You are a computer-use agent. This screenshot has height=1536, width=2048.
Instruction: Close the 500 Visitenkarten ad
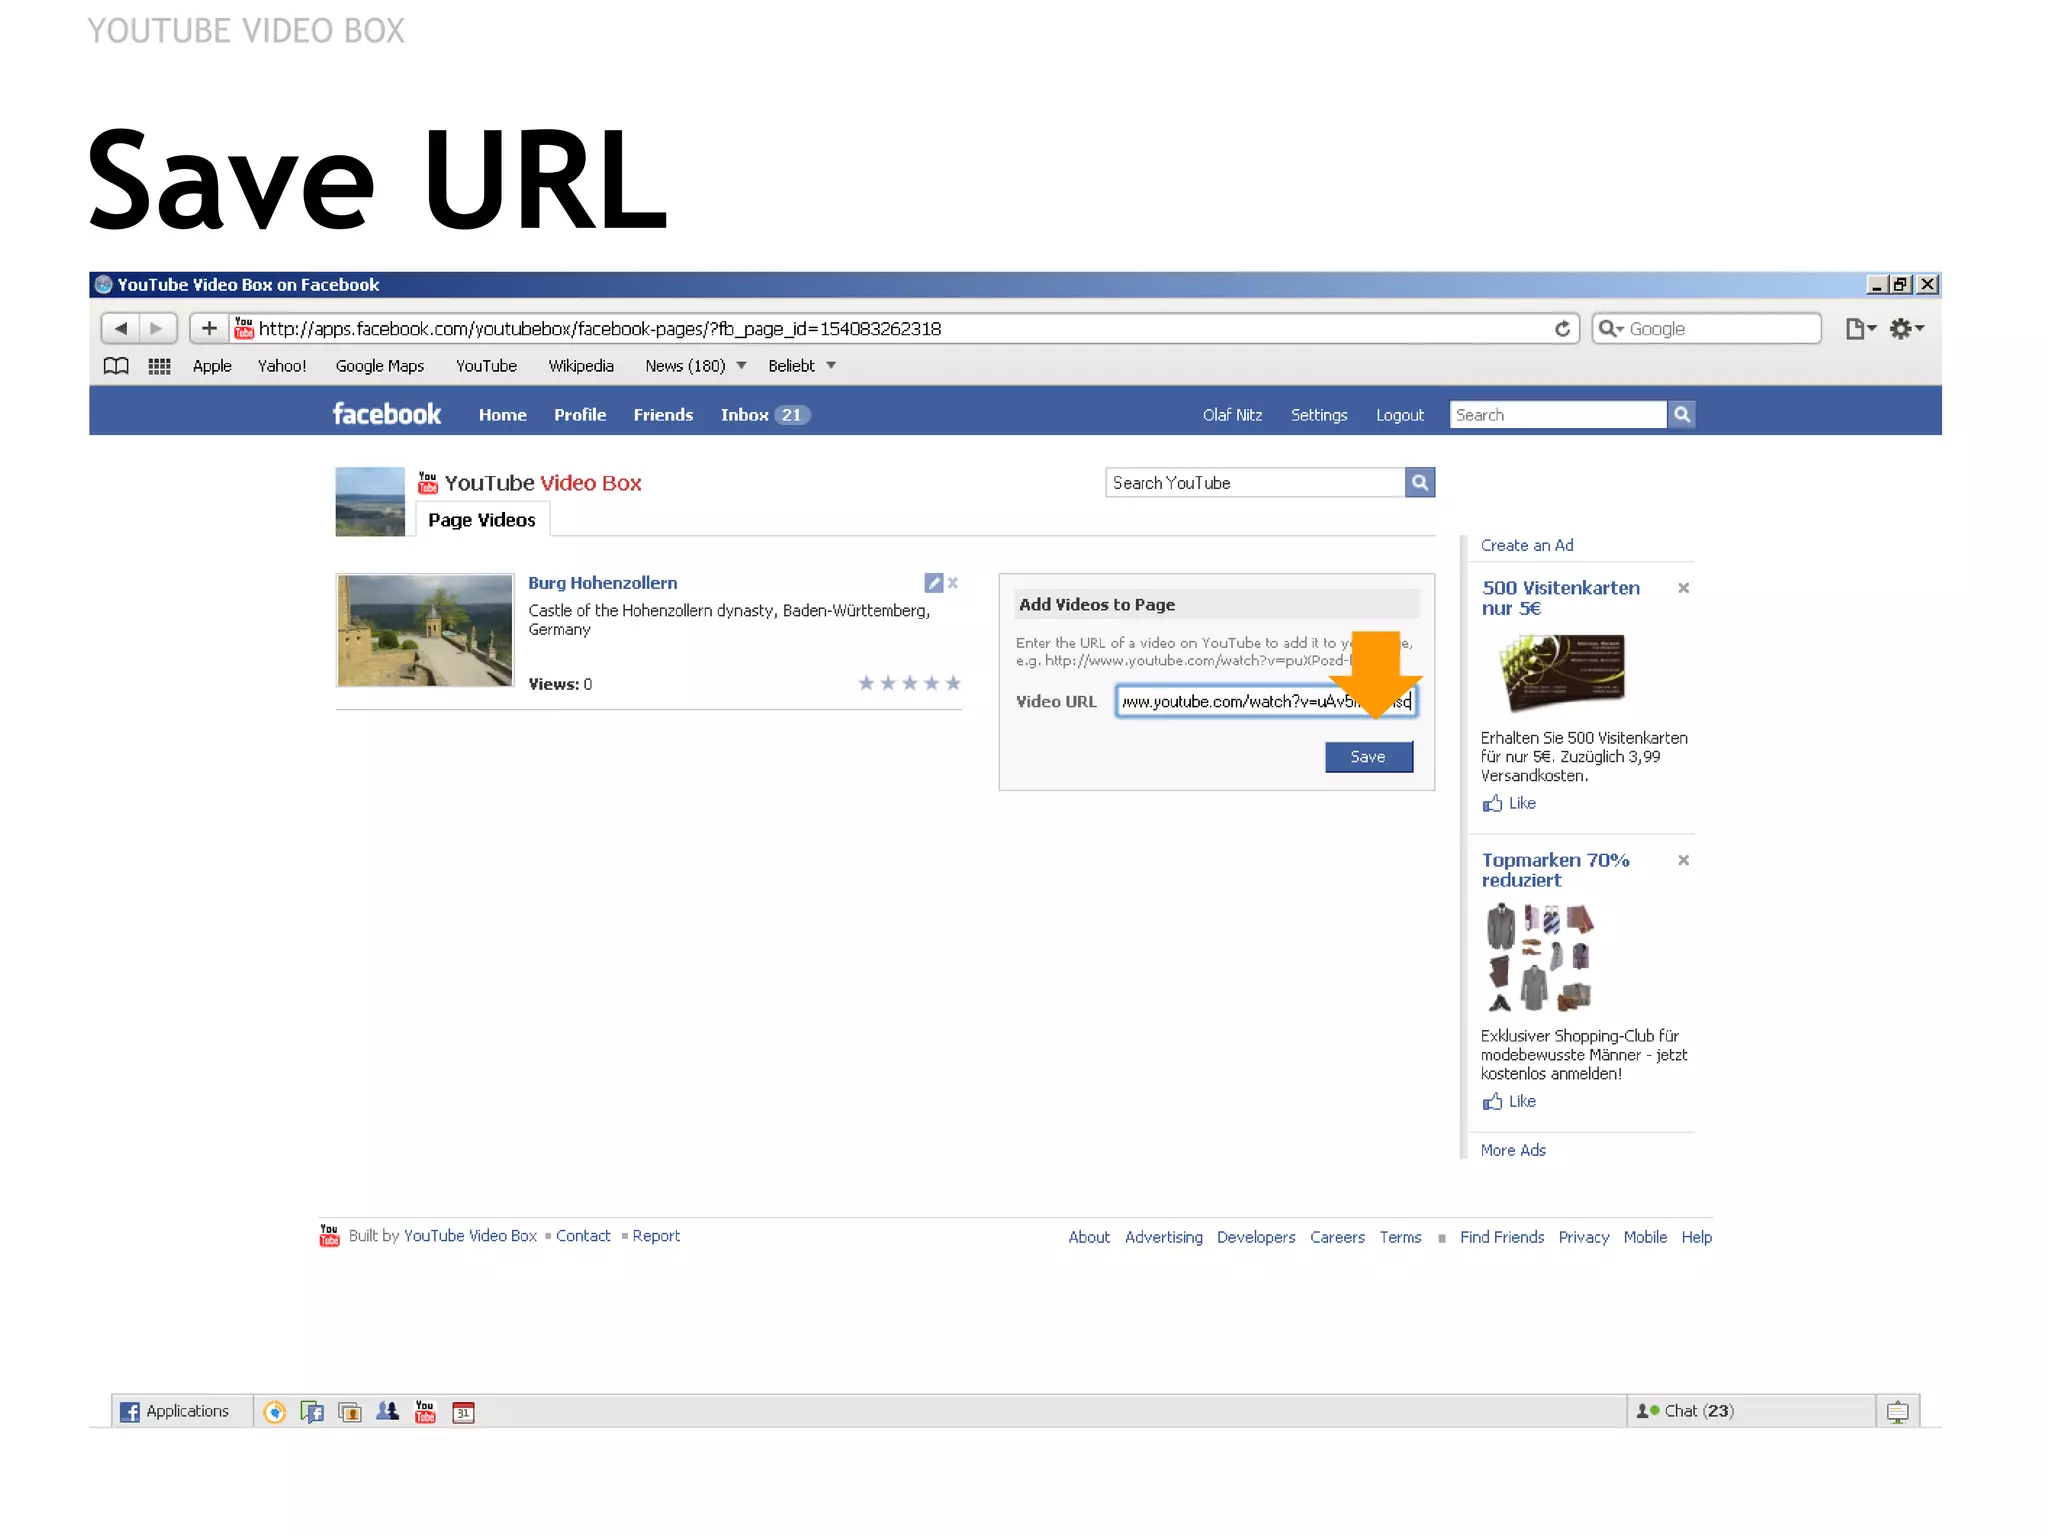tap(1684, 588)
